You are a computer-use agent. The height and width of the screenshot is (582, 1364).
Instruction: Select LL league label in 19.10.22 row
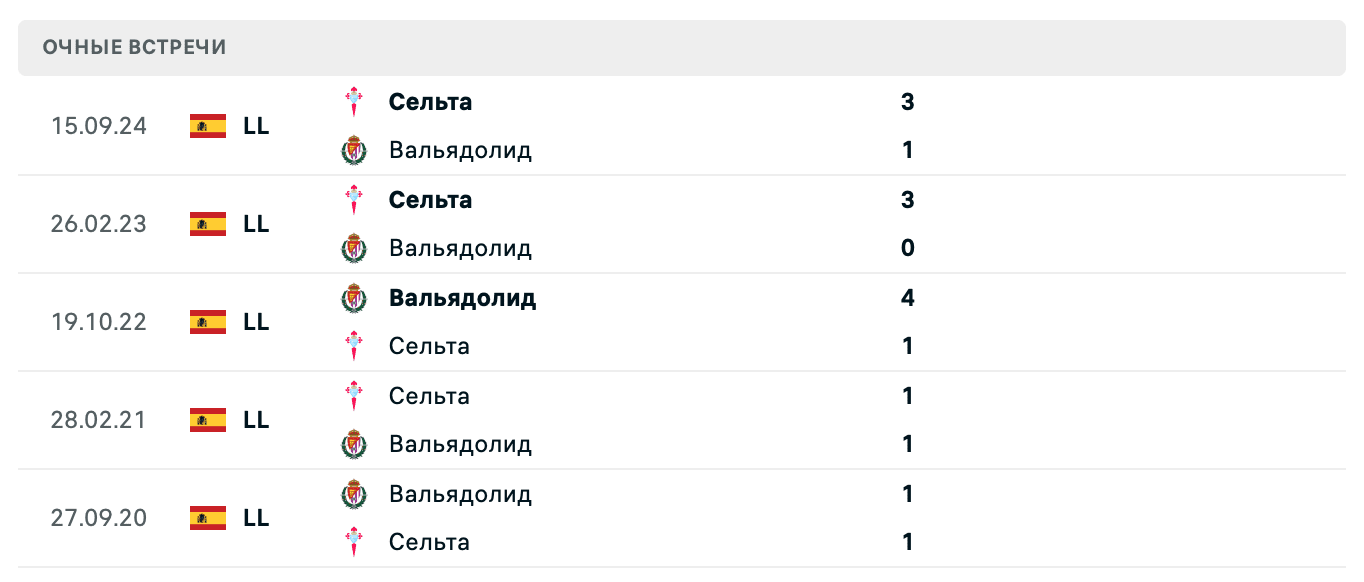[256, 322]
